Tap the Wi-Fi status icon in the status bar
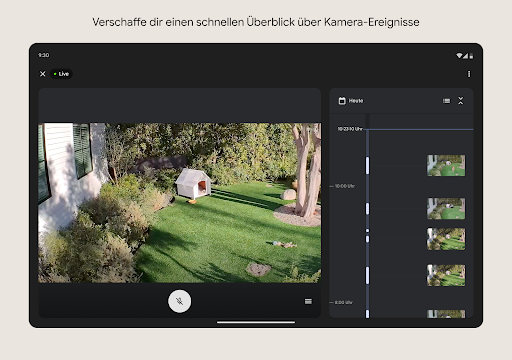This screenshot has height=360, width=512. [459, 55]
